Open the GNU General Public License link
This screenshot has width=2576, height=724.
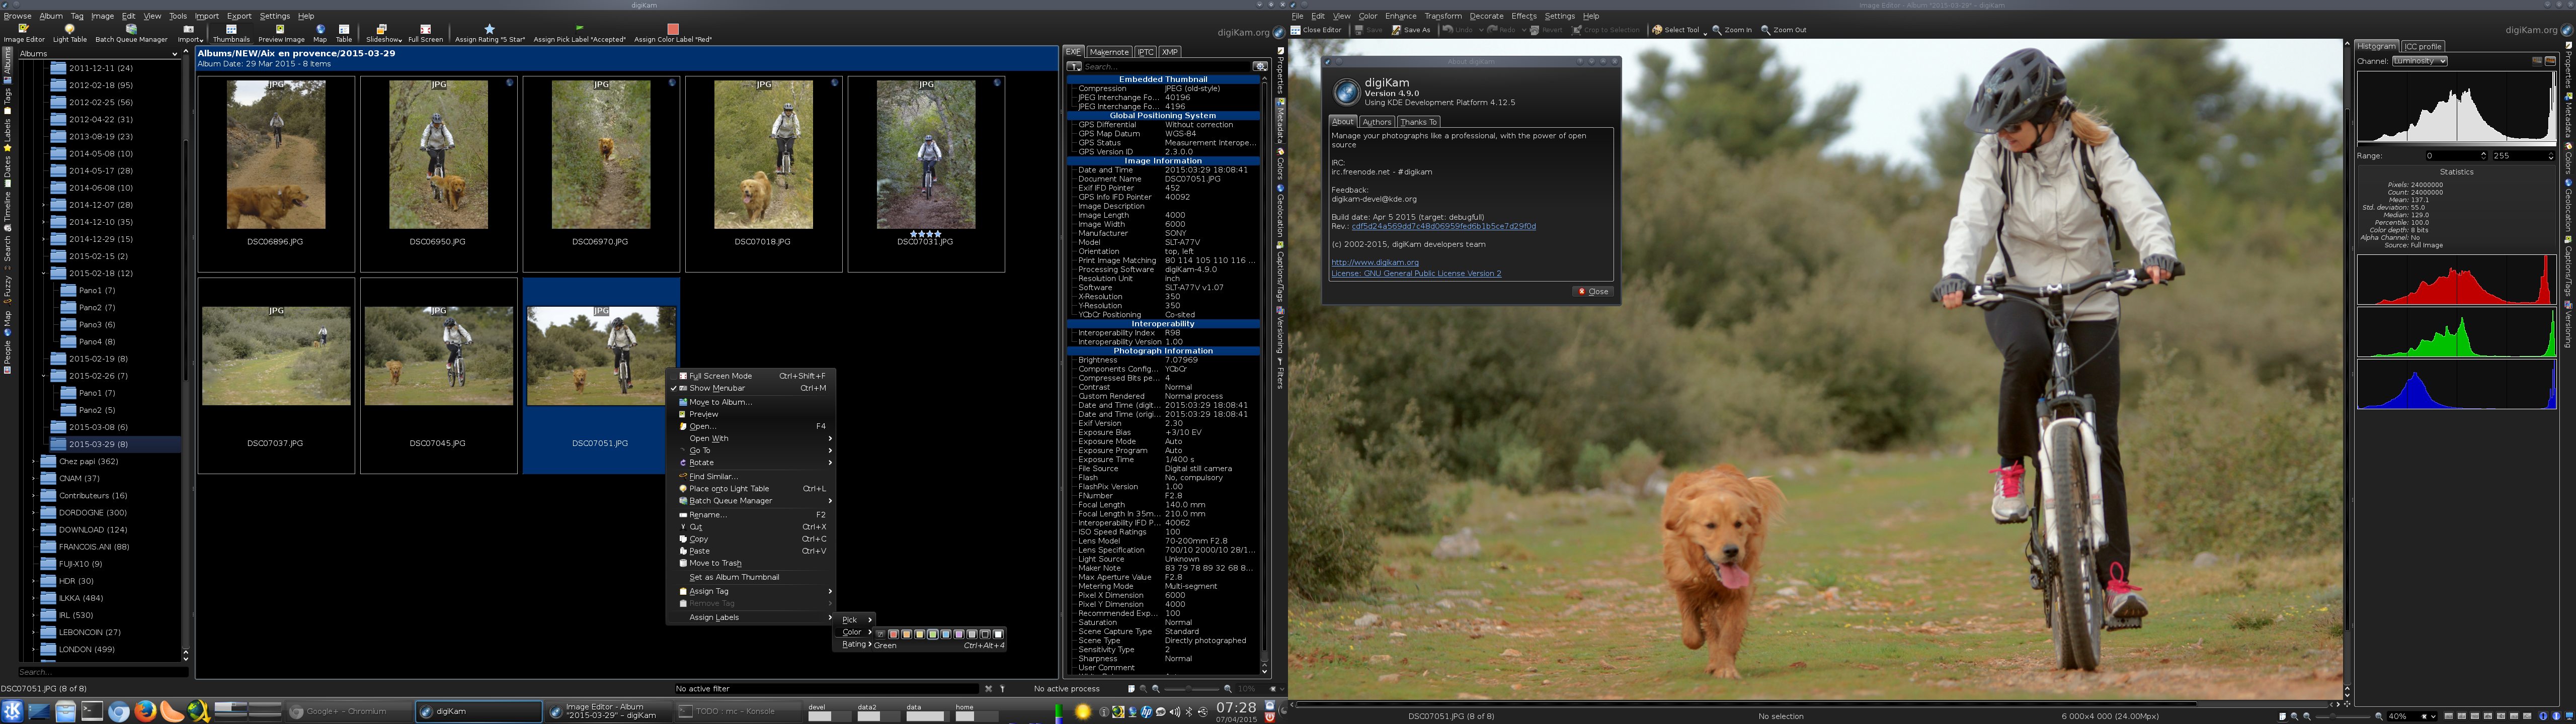click(x=1416, y=273)
